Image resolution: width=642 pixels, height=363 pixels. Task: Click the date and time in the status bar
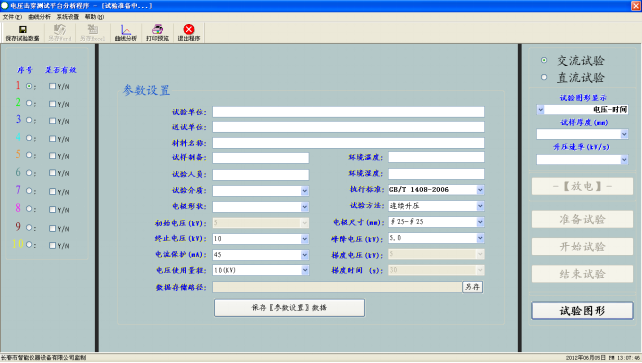(x=603, y=358)
